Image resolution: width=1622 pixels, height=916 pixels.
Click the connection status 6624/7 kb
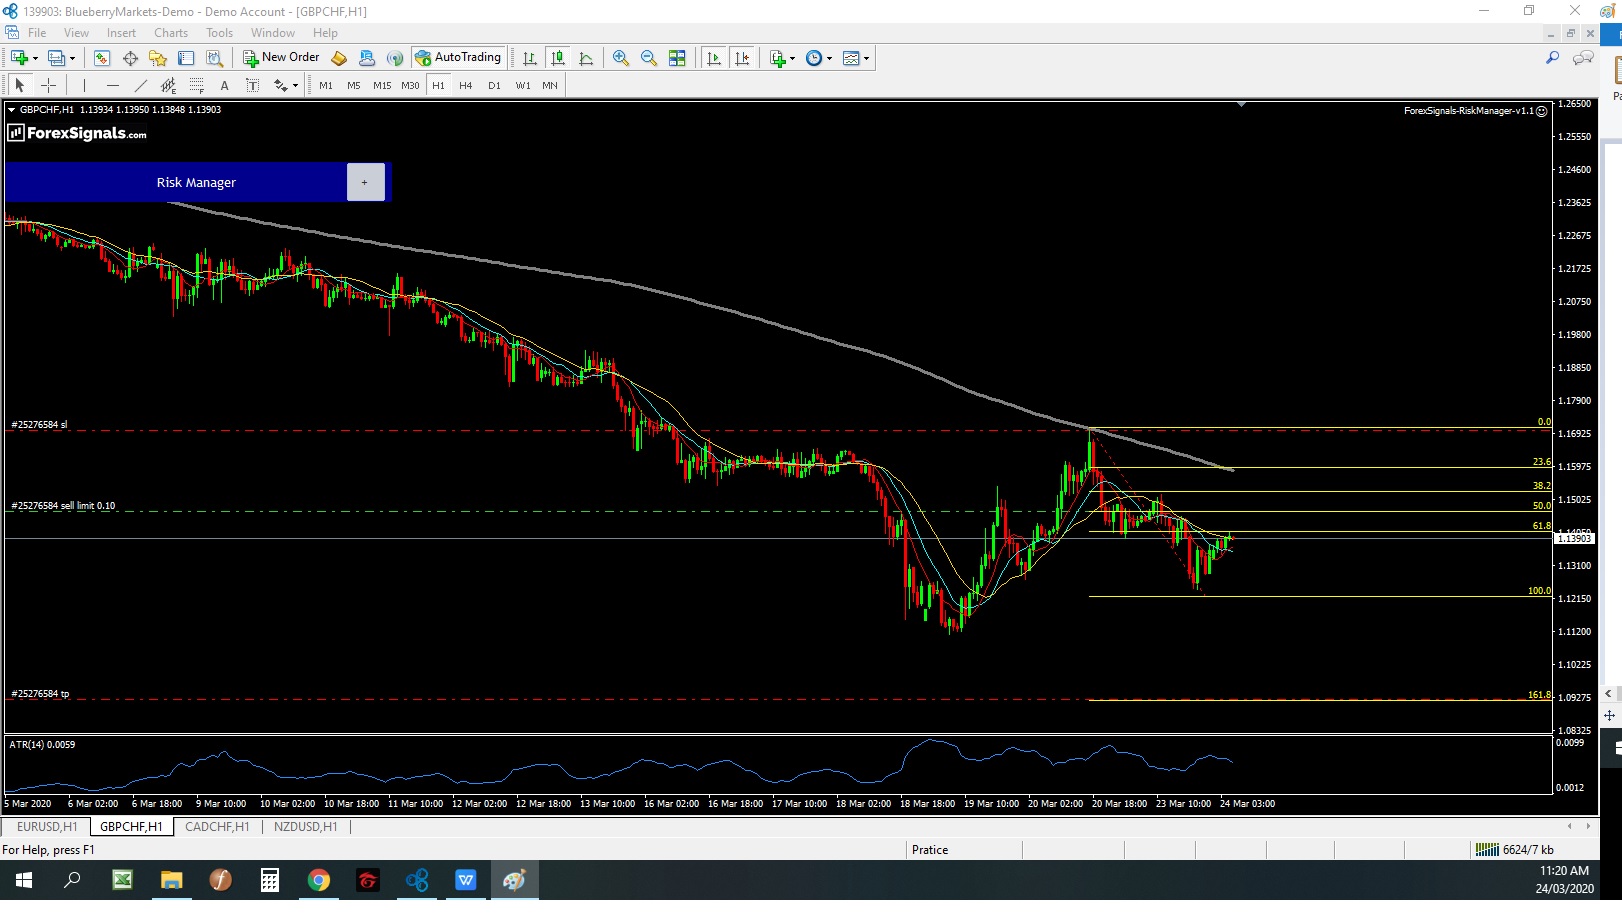[x=1515, y=850]
